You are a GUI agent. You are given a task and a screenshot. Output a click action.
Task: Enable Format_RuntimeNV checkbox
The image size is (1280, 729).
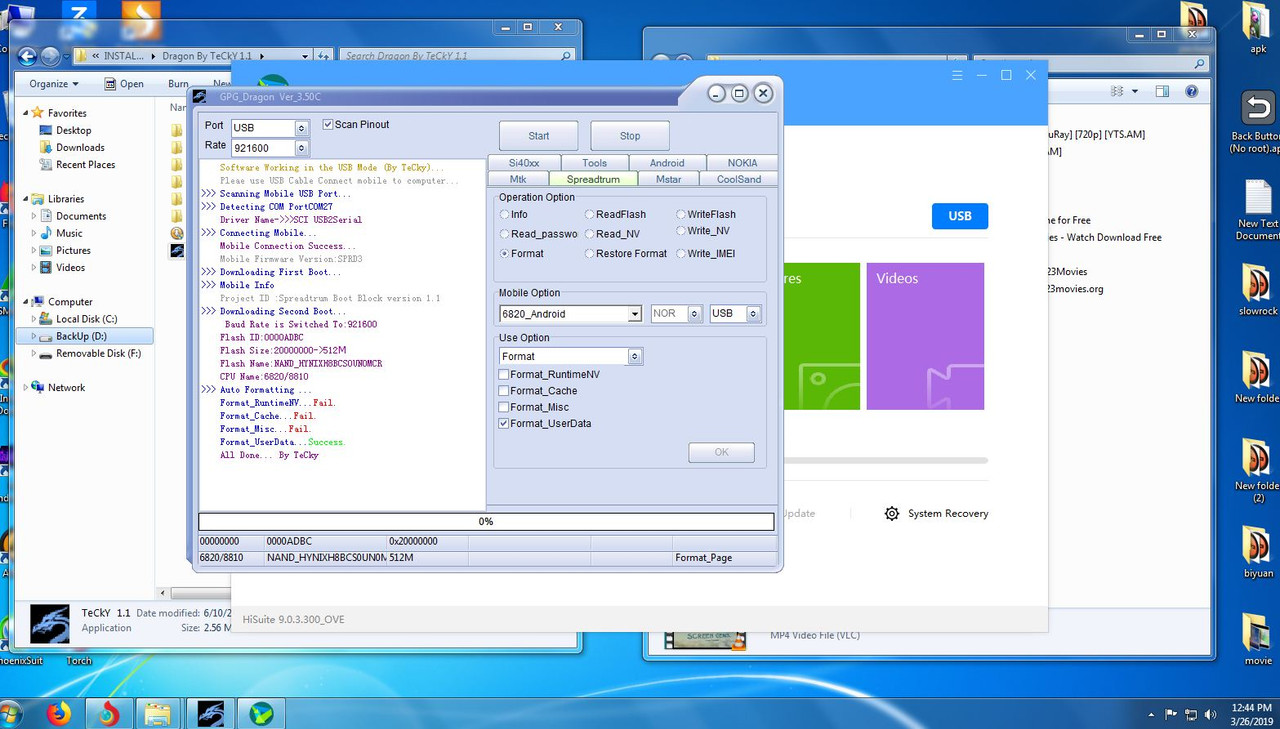click(504, 374)
